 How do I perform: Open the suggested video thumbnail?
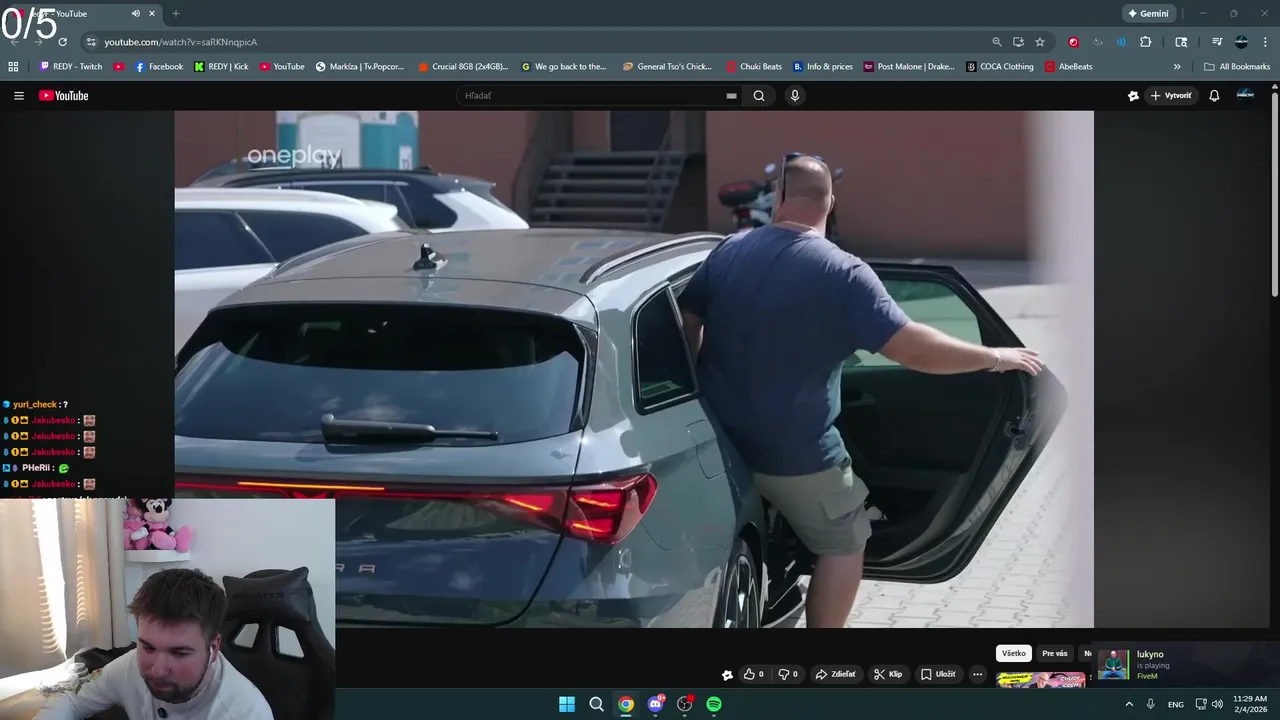point(1040,680)
